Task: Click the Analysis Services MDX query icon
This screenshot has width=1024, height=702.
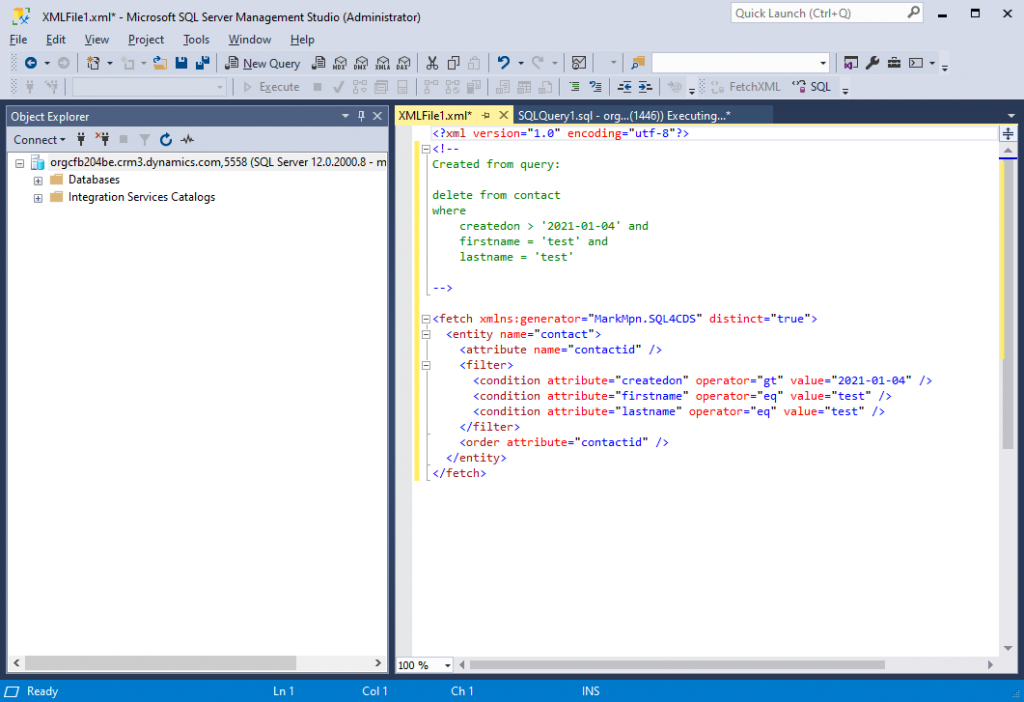Action: (x=340, y=63)
